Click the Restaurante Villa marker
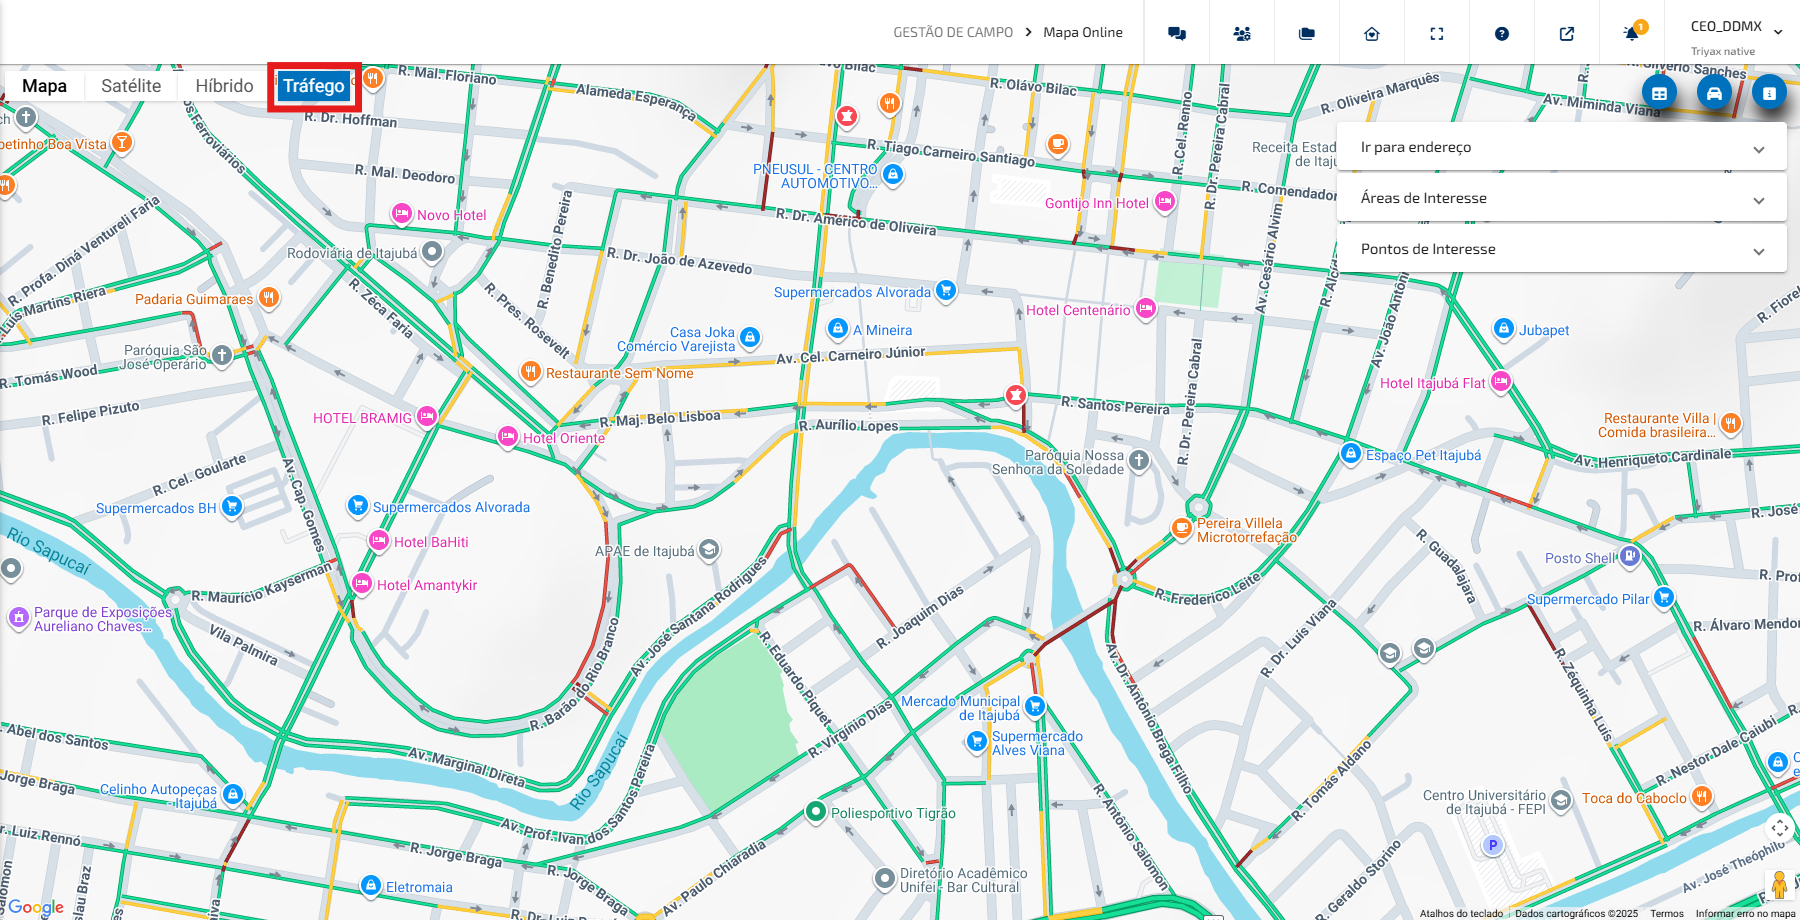 click(1731, 423)
